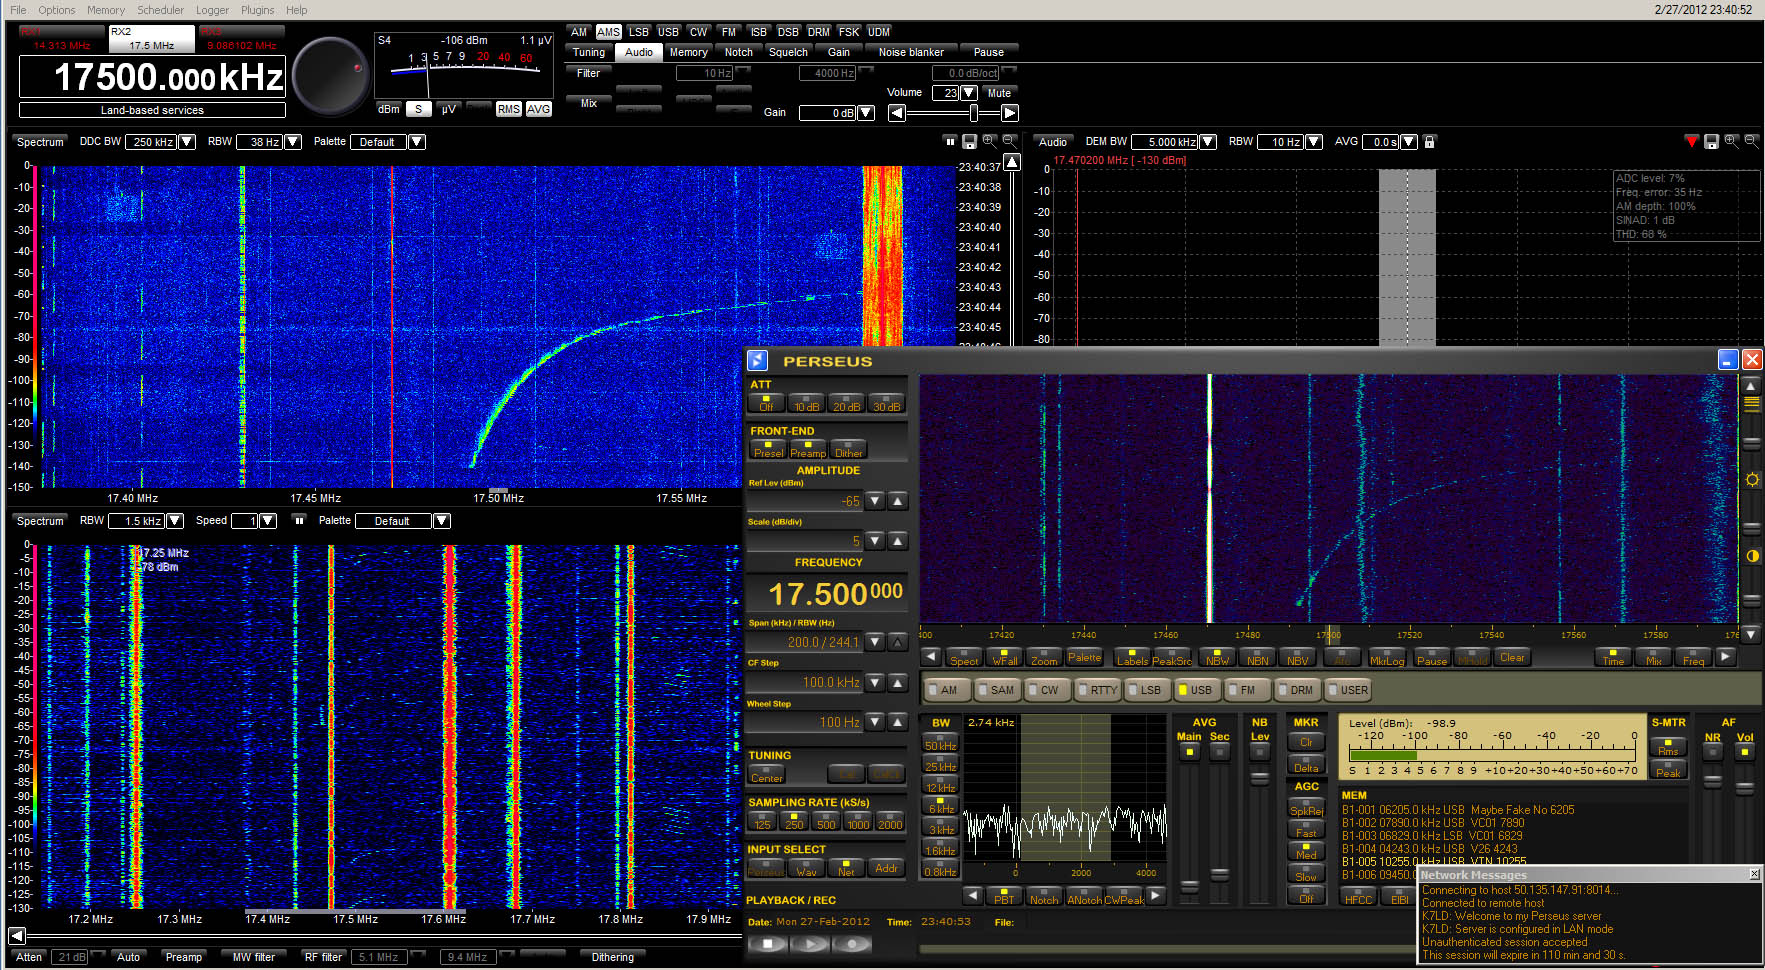
Task: Switch to the Squelch tab
Action: tap(788, 52)
